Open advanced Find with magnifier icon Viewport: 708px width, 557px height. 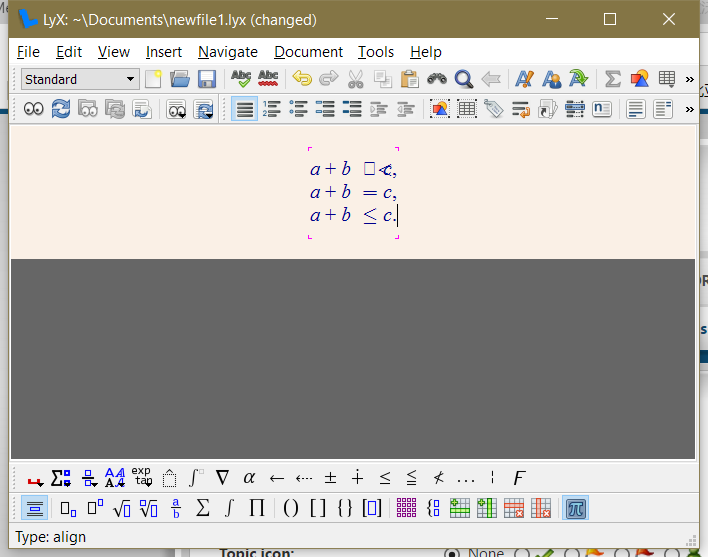(464, 79)
